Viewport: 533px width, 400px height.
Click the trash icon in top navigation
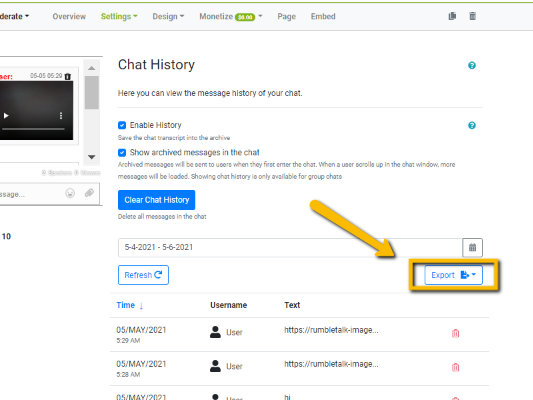pyautogui.click(x=472, y=16)
